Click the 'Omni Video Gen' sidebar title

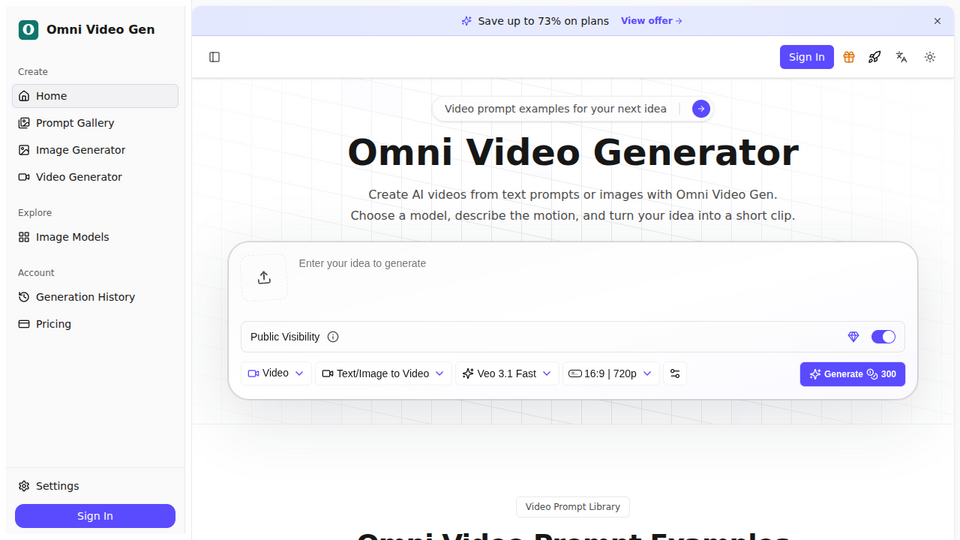coord(100,29)
